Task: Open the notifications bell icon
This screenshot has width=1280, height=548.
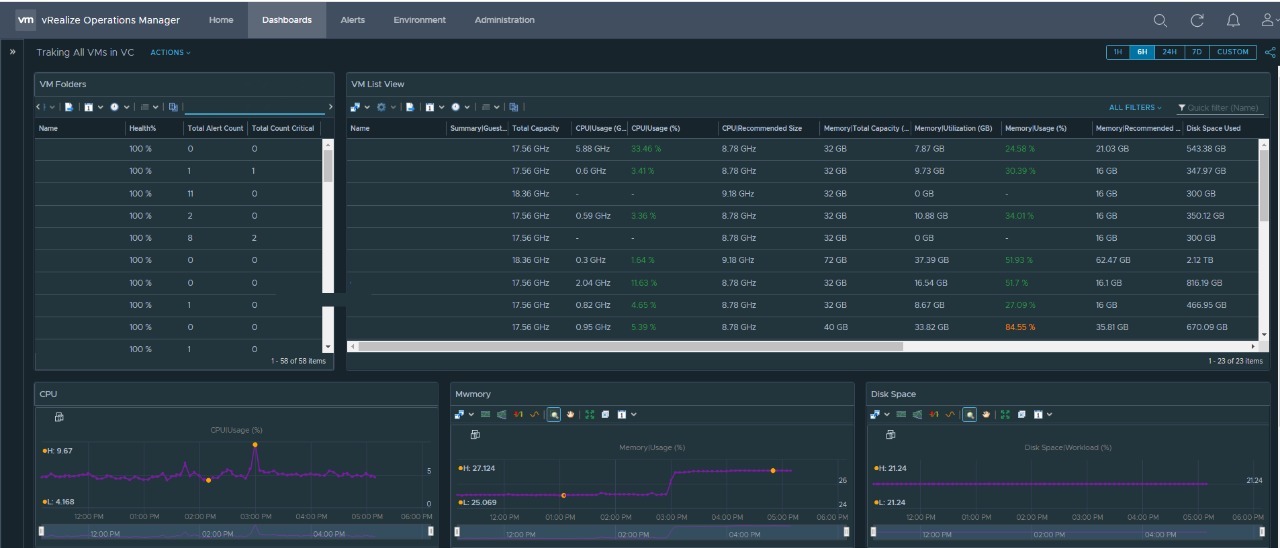Action: (x=1233, y=20)
